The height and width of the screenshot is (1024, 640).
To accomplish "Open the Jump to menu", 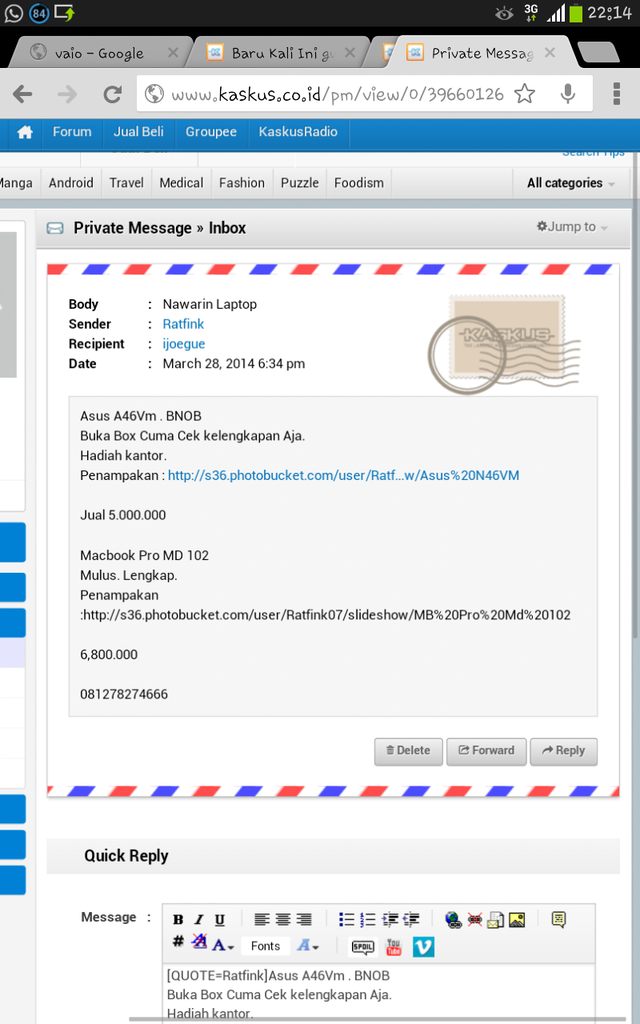I will pos(572,227).
